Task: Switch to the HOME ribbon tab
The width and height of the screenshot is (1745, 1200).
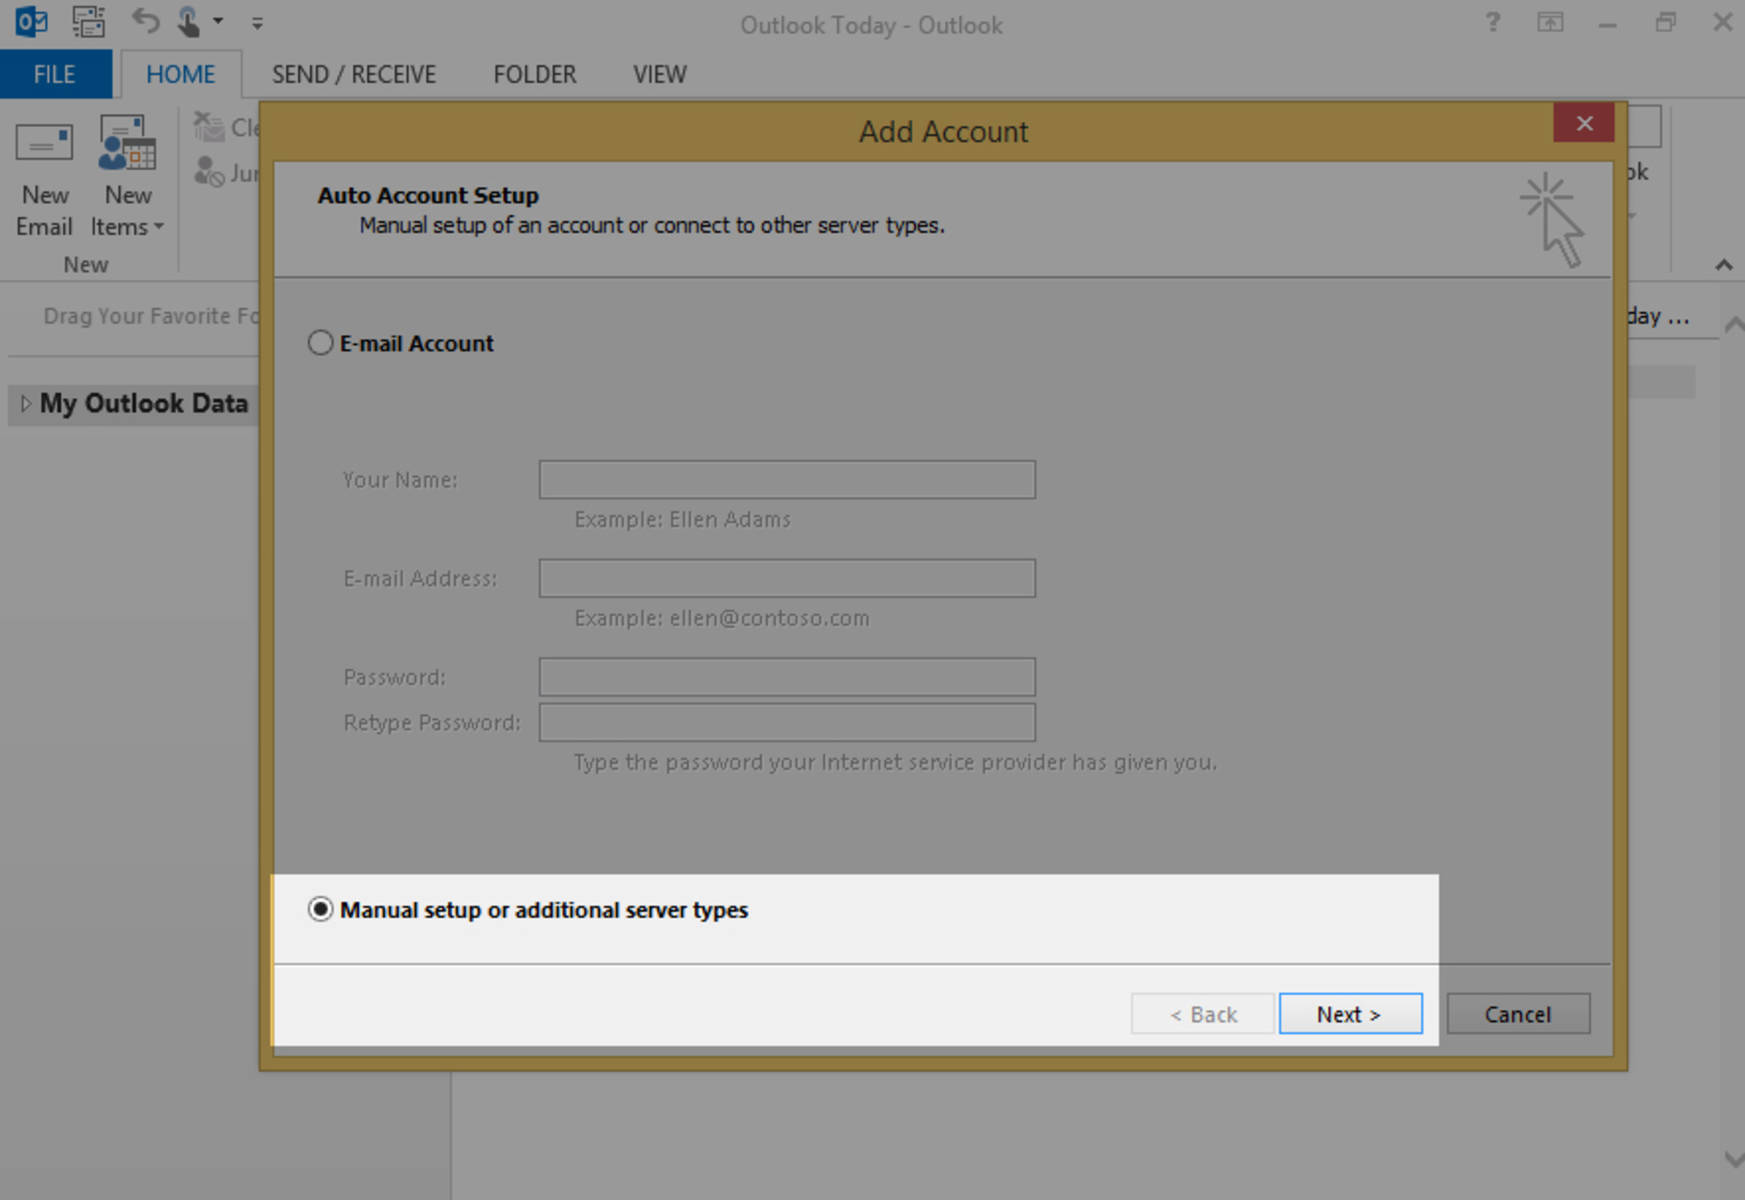Action: pos(180,75)
